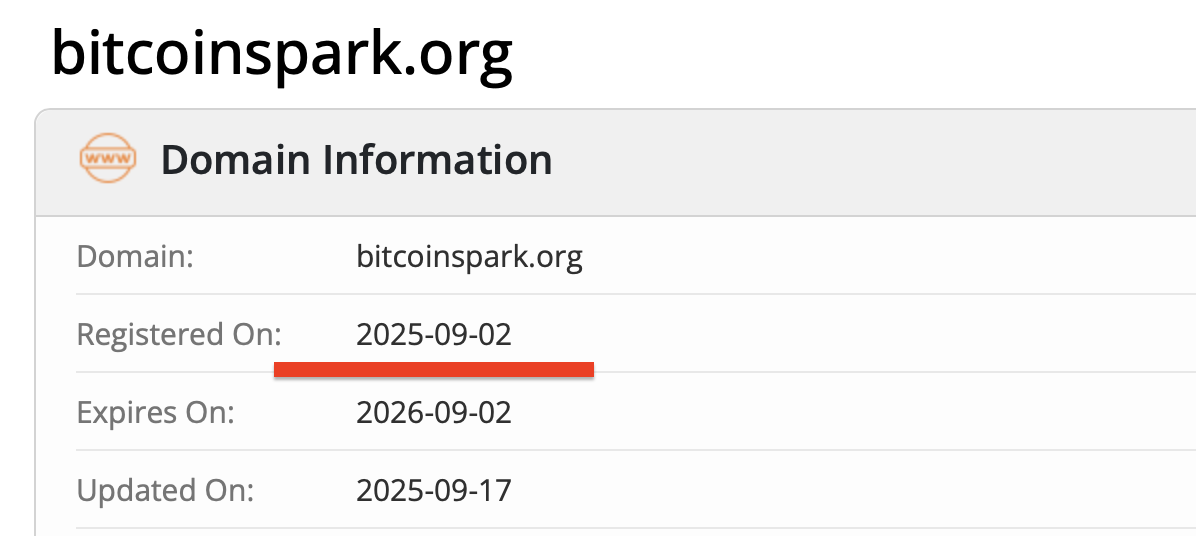This screenshot has height=536, width=1196.
Task: Click the "Expires On:" label
Action: pos(155,412)
